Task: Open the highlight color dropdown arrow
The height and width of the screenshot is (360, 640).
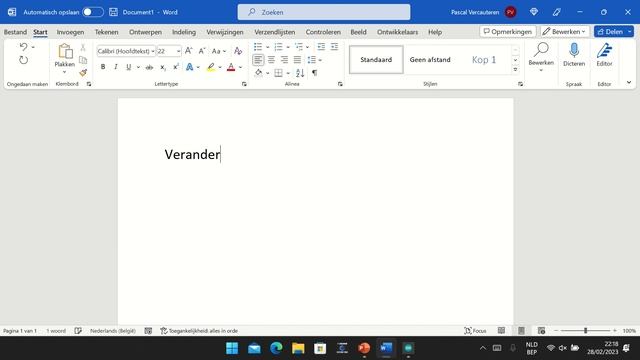Action: click(x=220, y=67)
